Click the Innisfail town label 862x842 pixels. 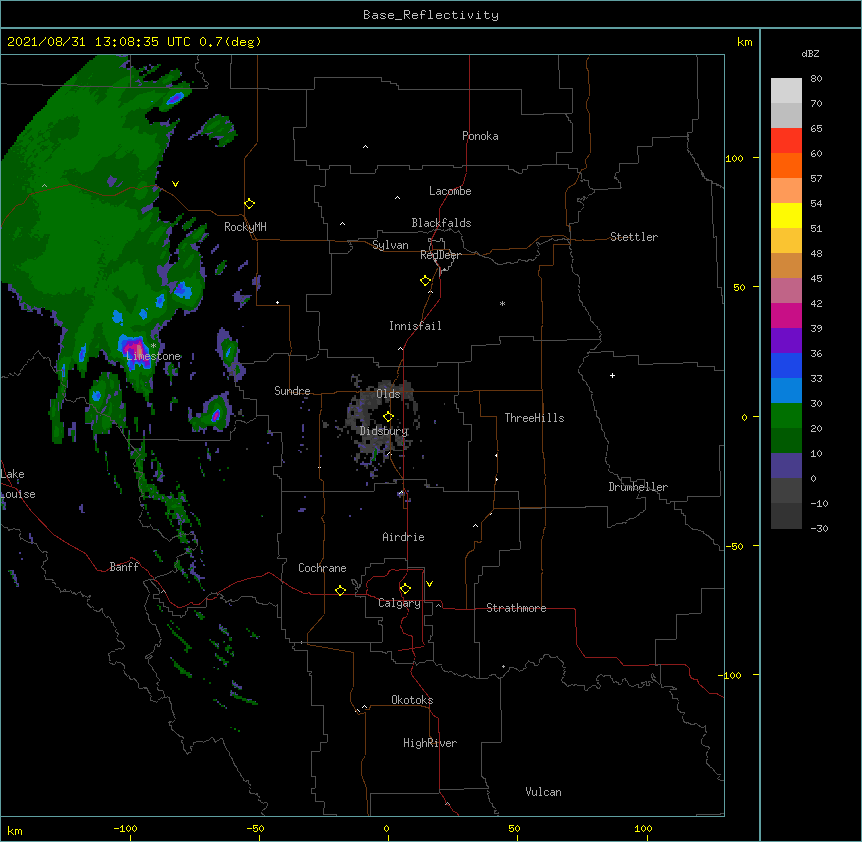(x=415, y=326)
